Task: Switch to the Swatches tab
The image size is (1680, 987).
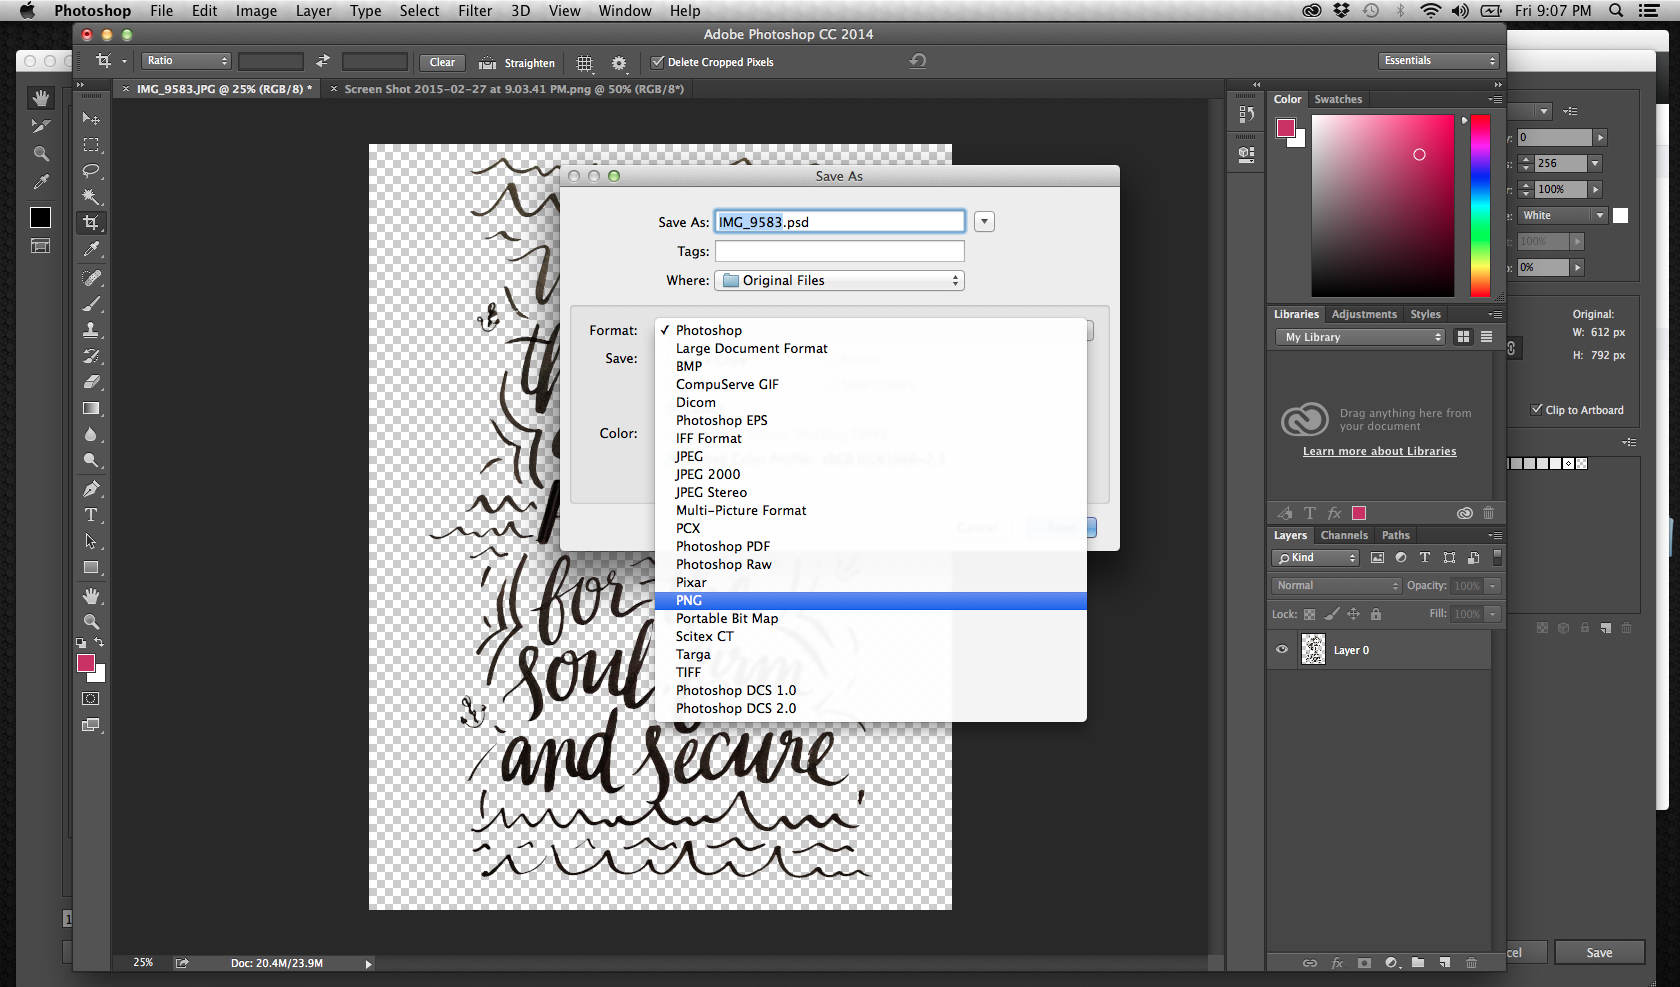Action: coord(1338,100)
